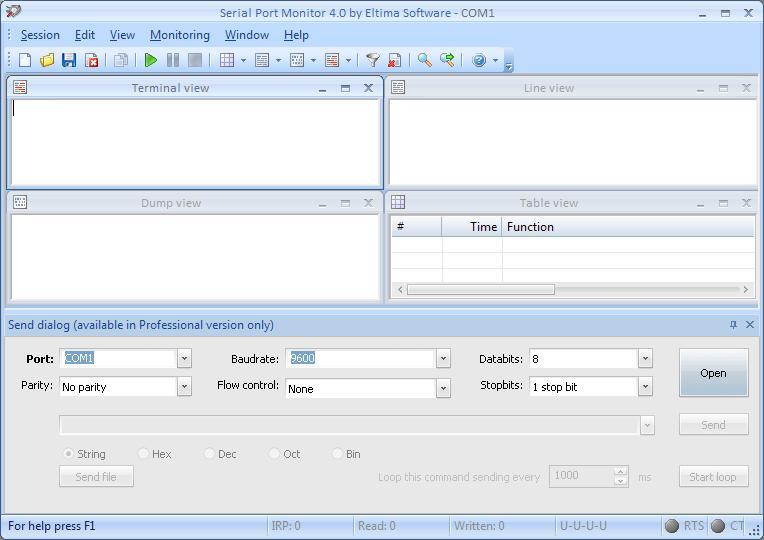764x540 pixels.
Task: Click the Send button
Action: (x=713, y=425)
